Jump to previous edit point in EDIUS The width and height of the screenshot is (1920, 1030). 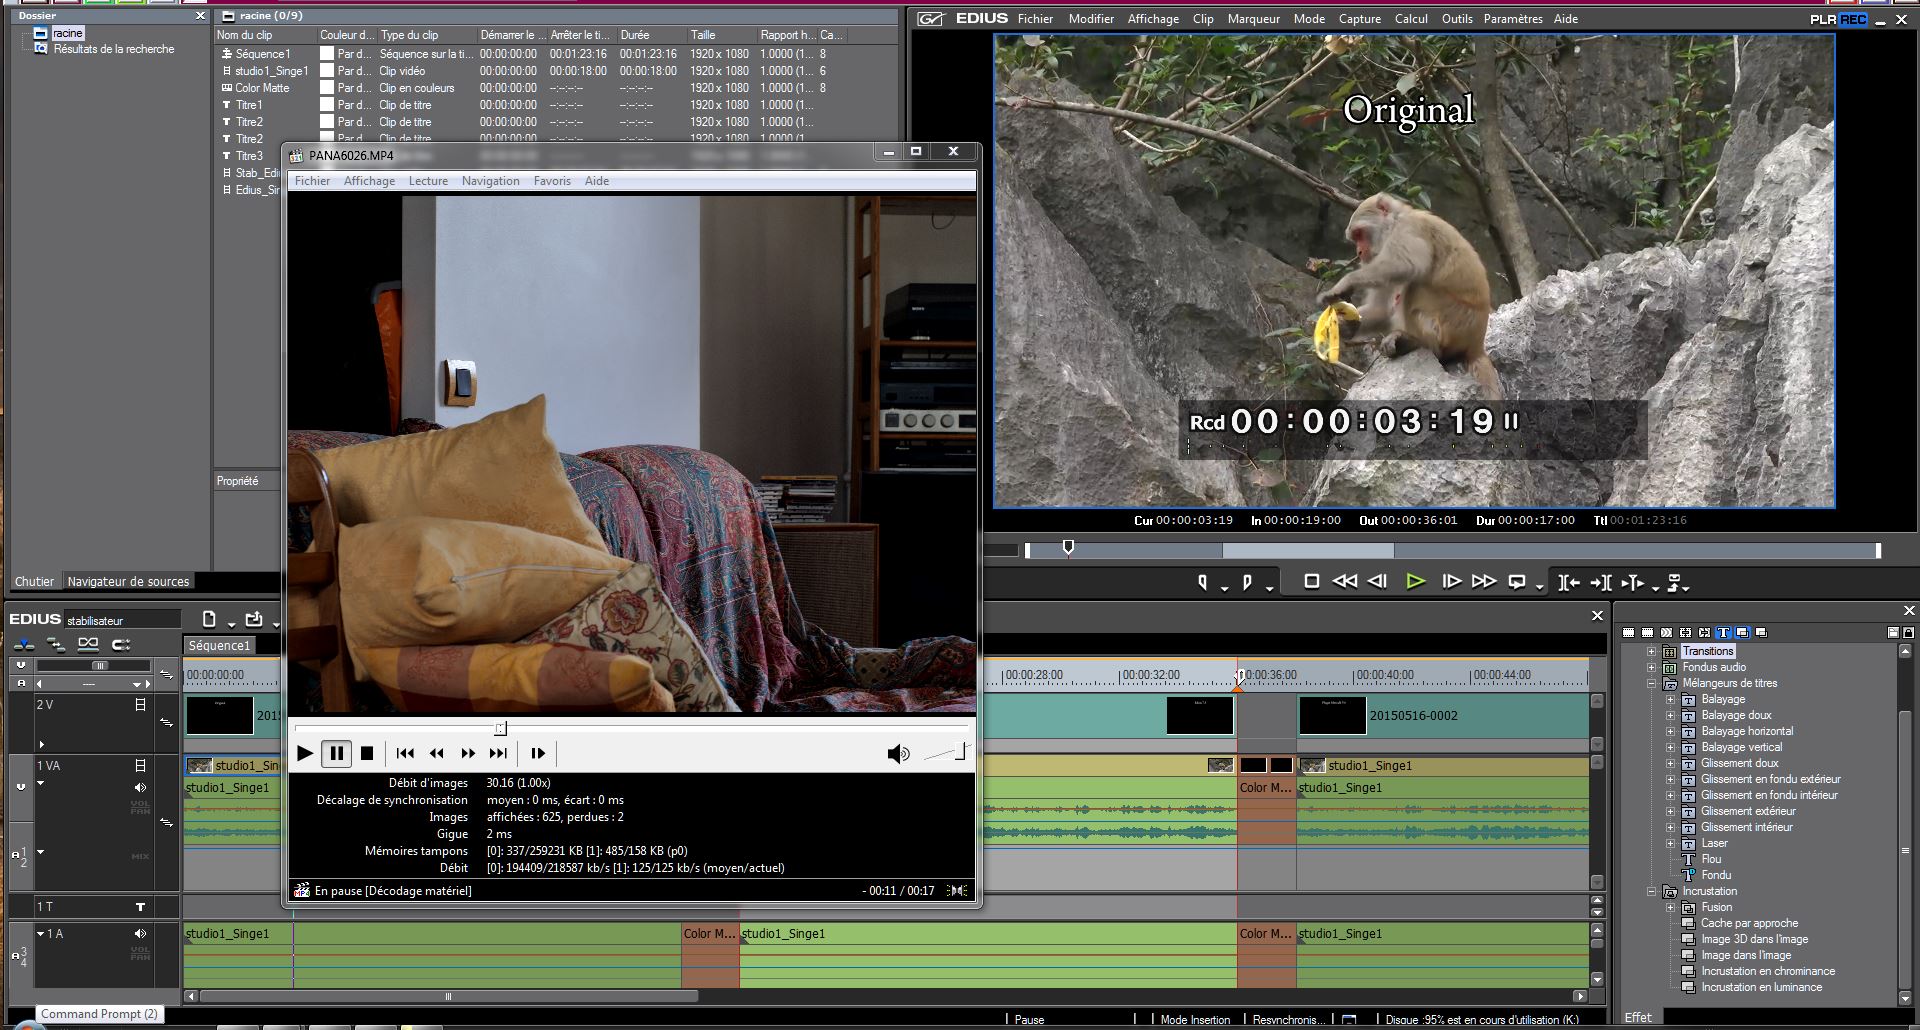[1569, 582]
